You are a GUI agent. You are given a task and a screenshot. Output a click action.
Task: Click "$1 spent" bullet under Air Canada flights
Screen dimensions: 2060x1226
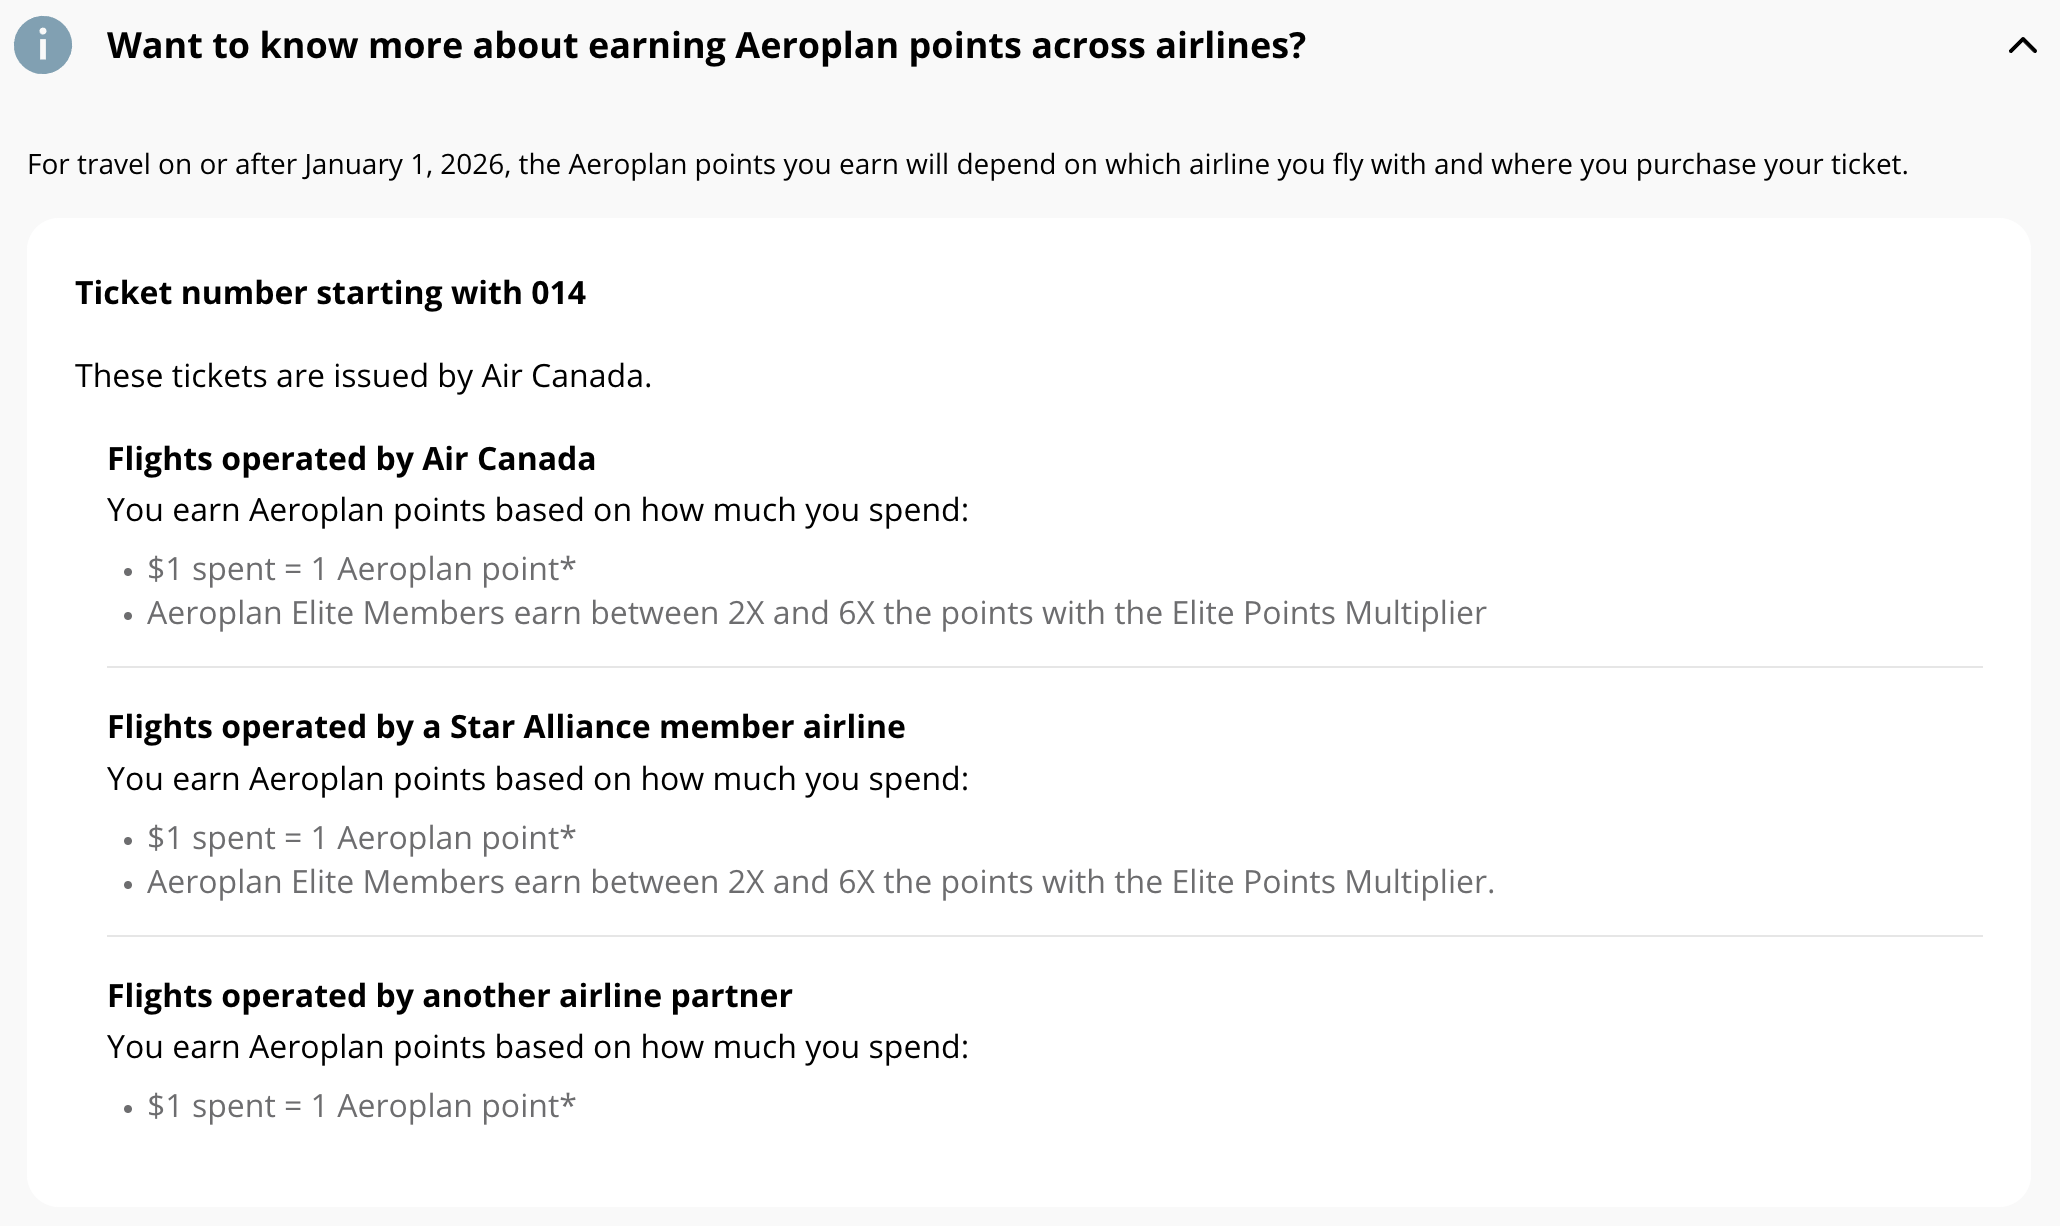pyautogui.click(x=361, y=569)
